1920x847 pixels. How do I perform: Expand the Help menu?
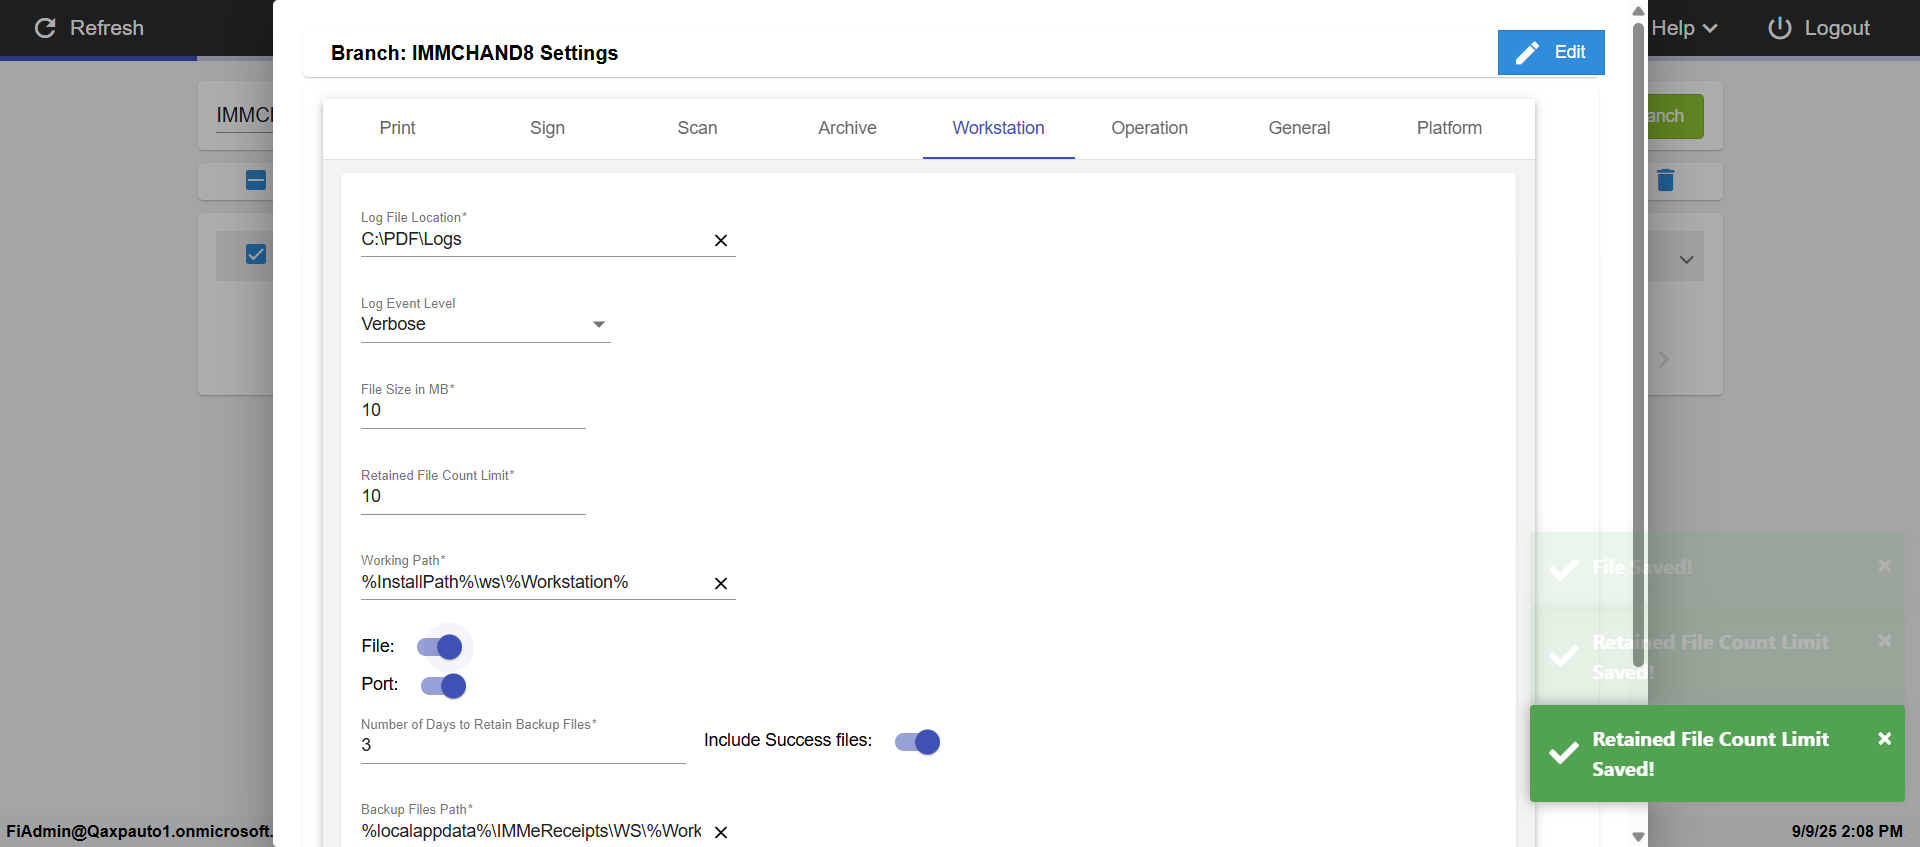tap(1684, 28)
